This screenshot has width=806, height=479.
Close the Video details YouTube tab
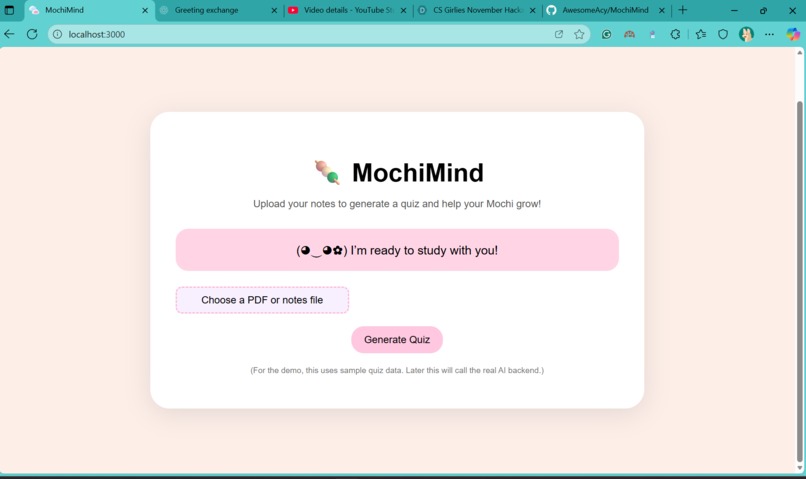pos(404,10)
